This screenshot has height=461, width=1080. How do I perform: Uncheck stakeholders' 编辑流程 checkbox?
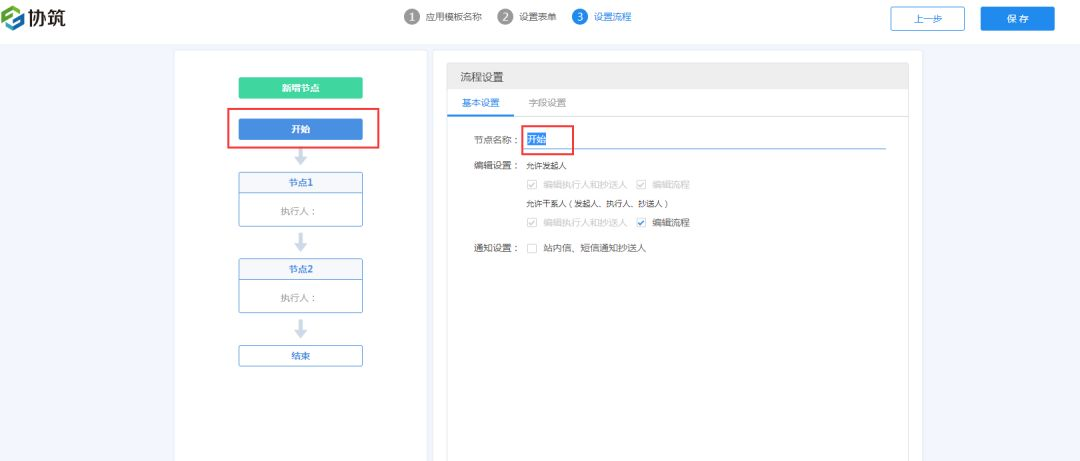coord(642,223)
